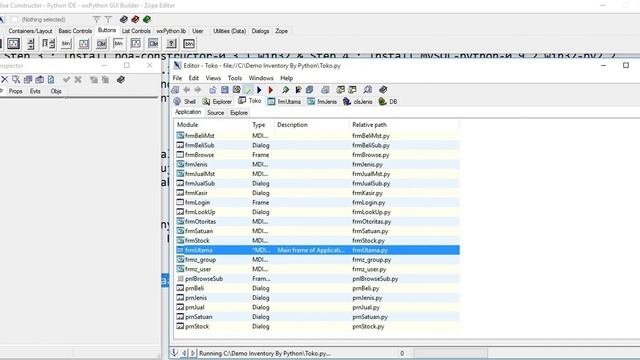This screenshot has height=360, width=640.
Task: Click the forward arrow in Editor toolbar
Action: point(198,90)
